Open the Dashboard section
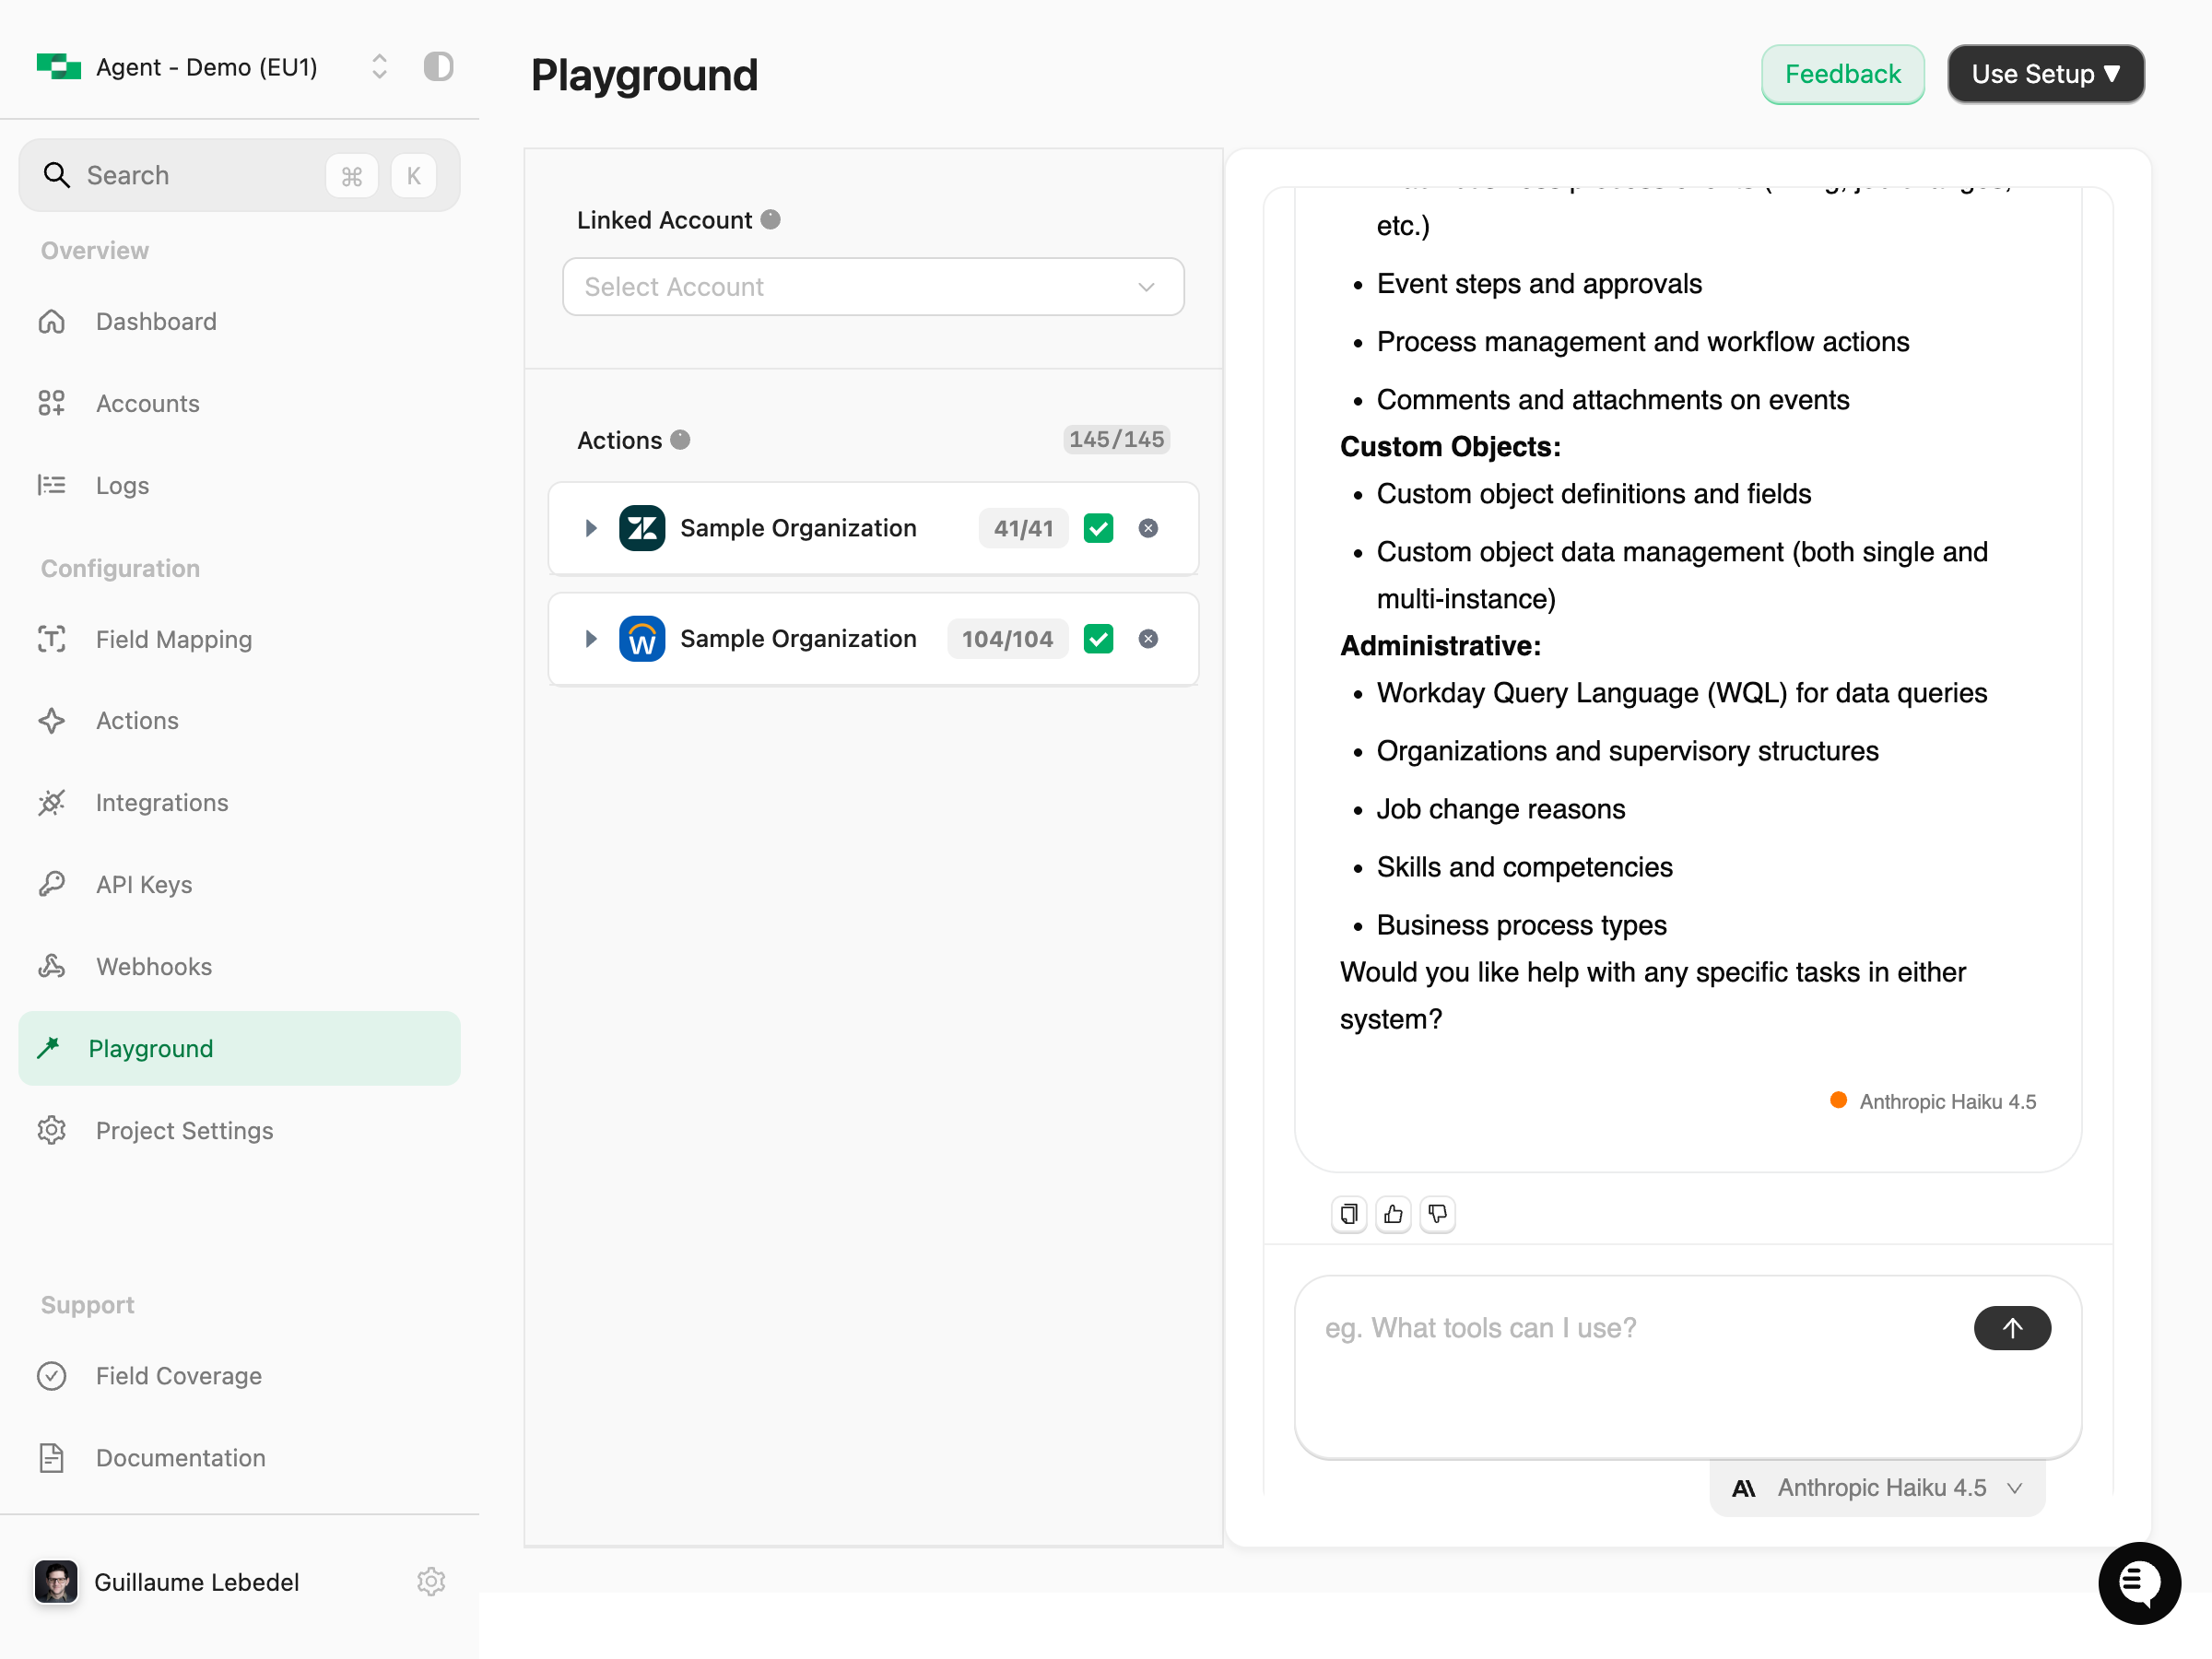The image size is (2212, 1659). [x=156, y=321]
